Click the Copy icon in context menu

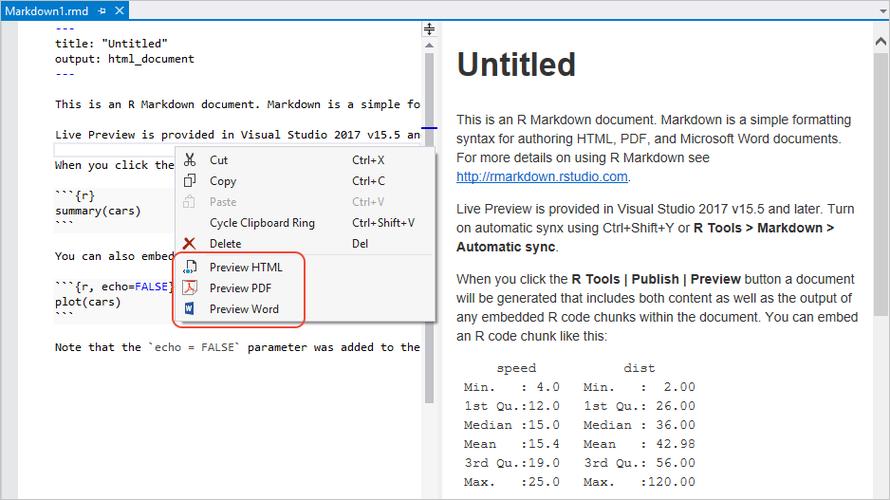point(189,181)
